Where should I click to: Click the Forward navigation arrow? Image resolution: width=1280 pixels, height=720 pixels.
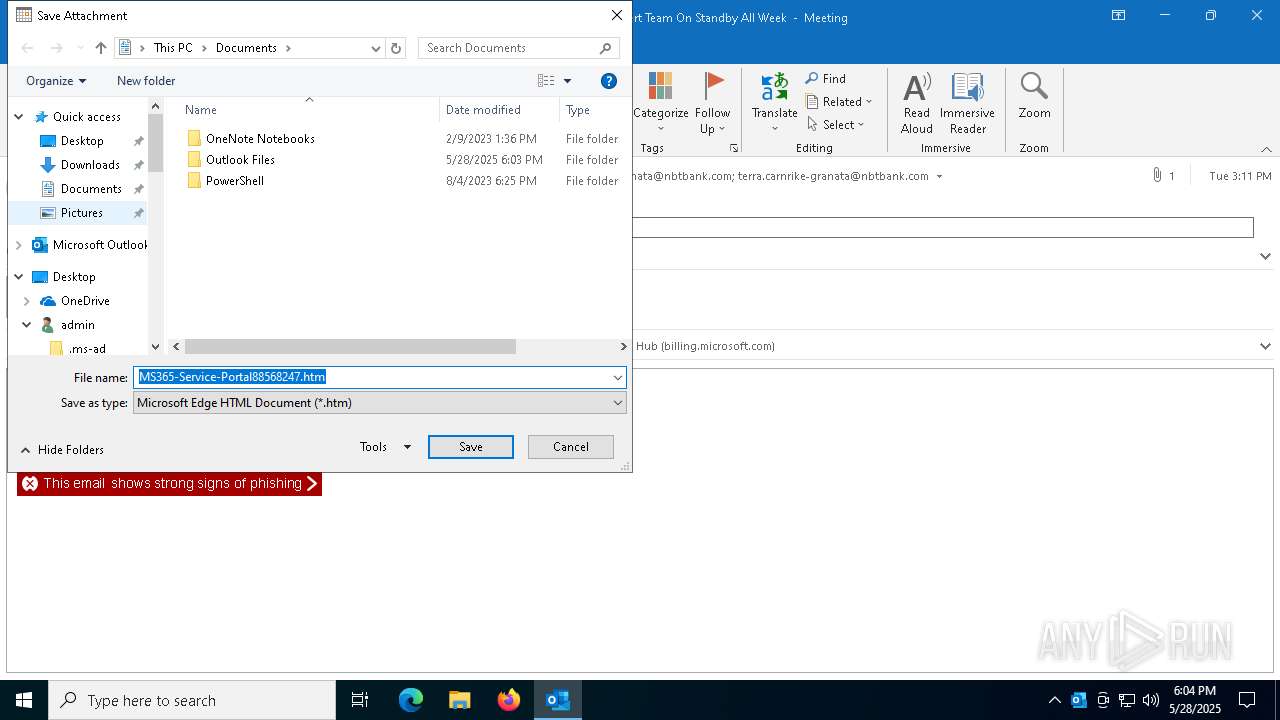click(x=56, y=48)
